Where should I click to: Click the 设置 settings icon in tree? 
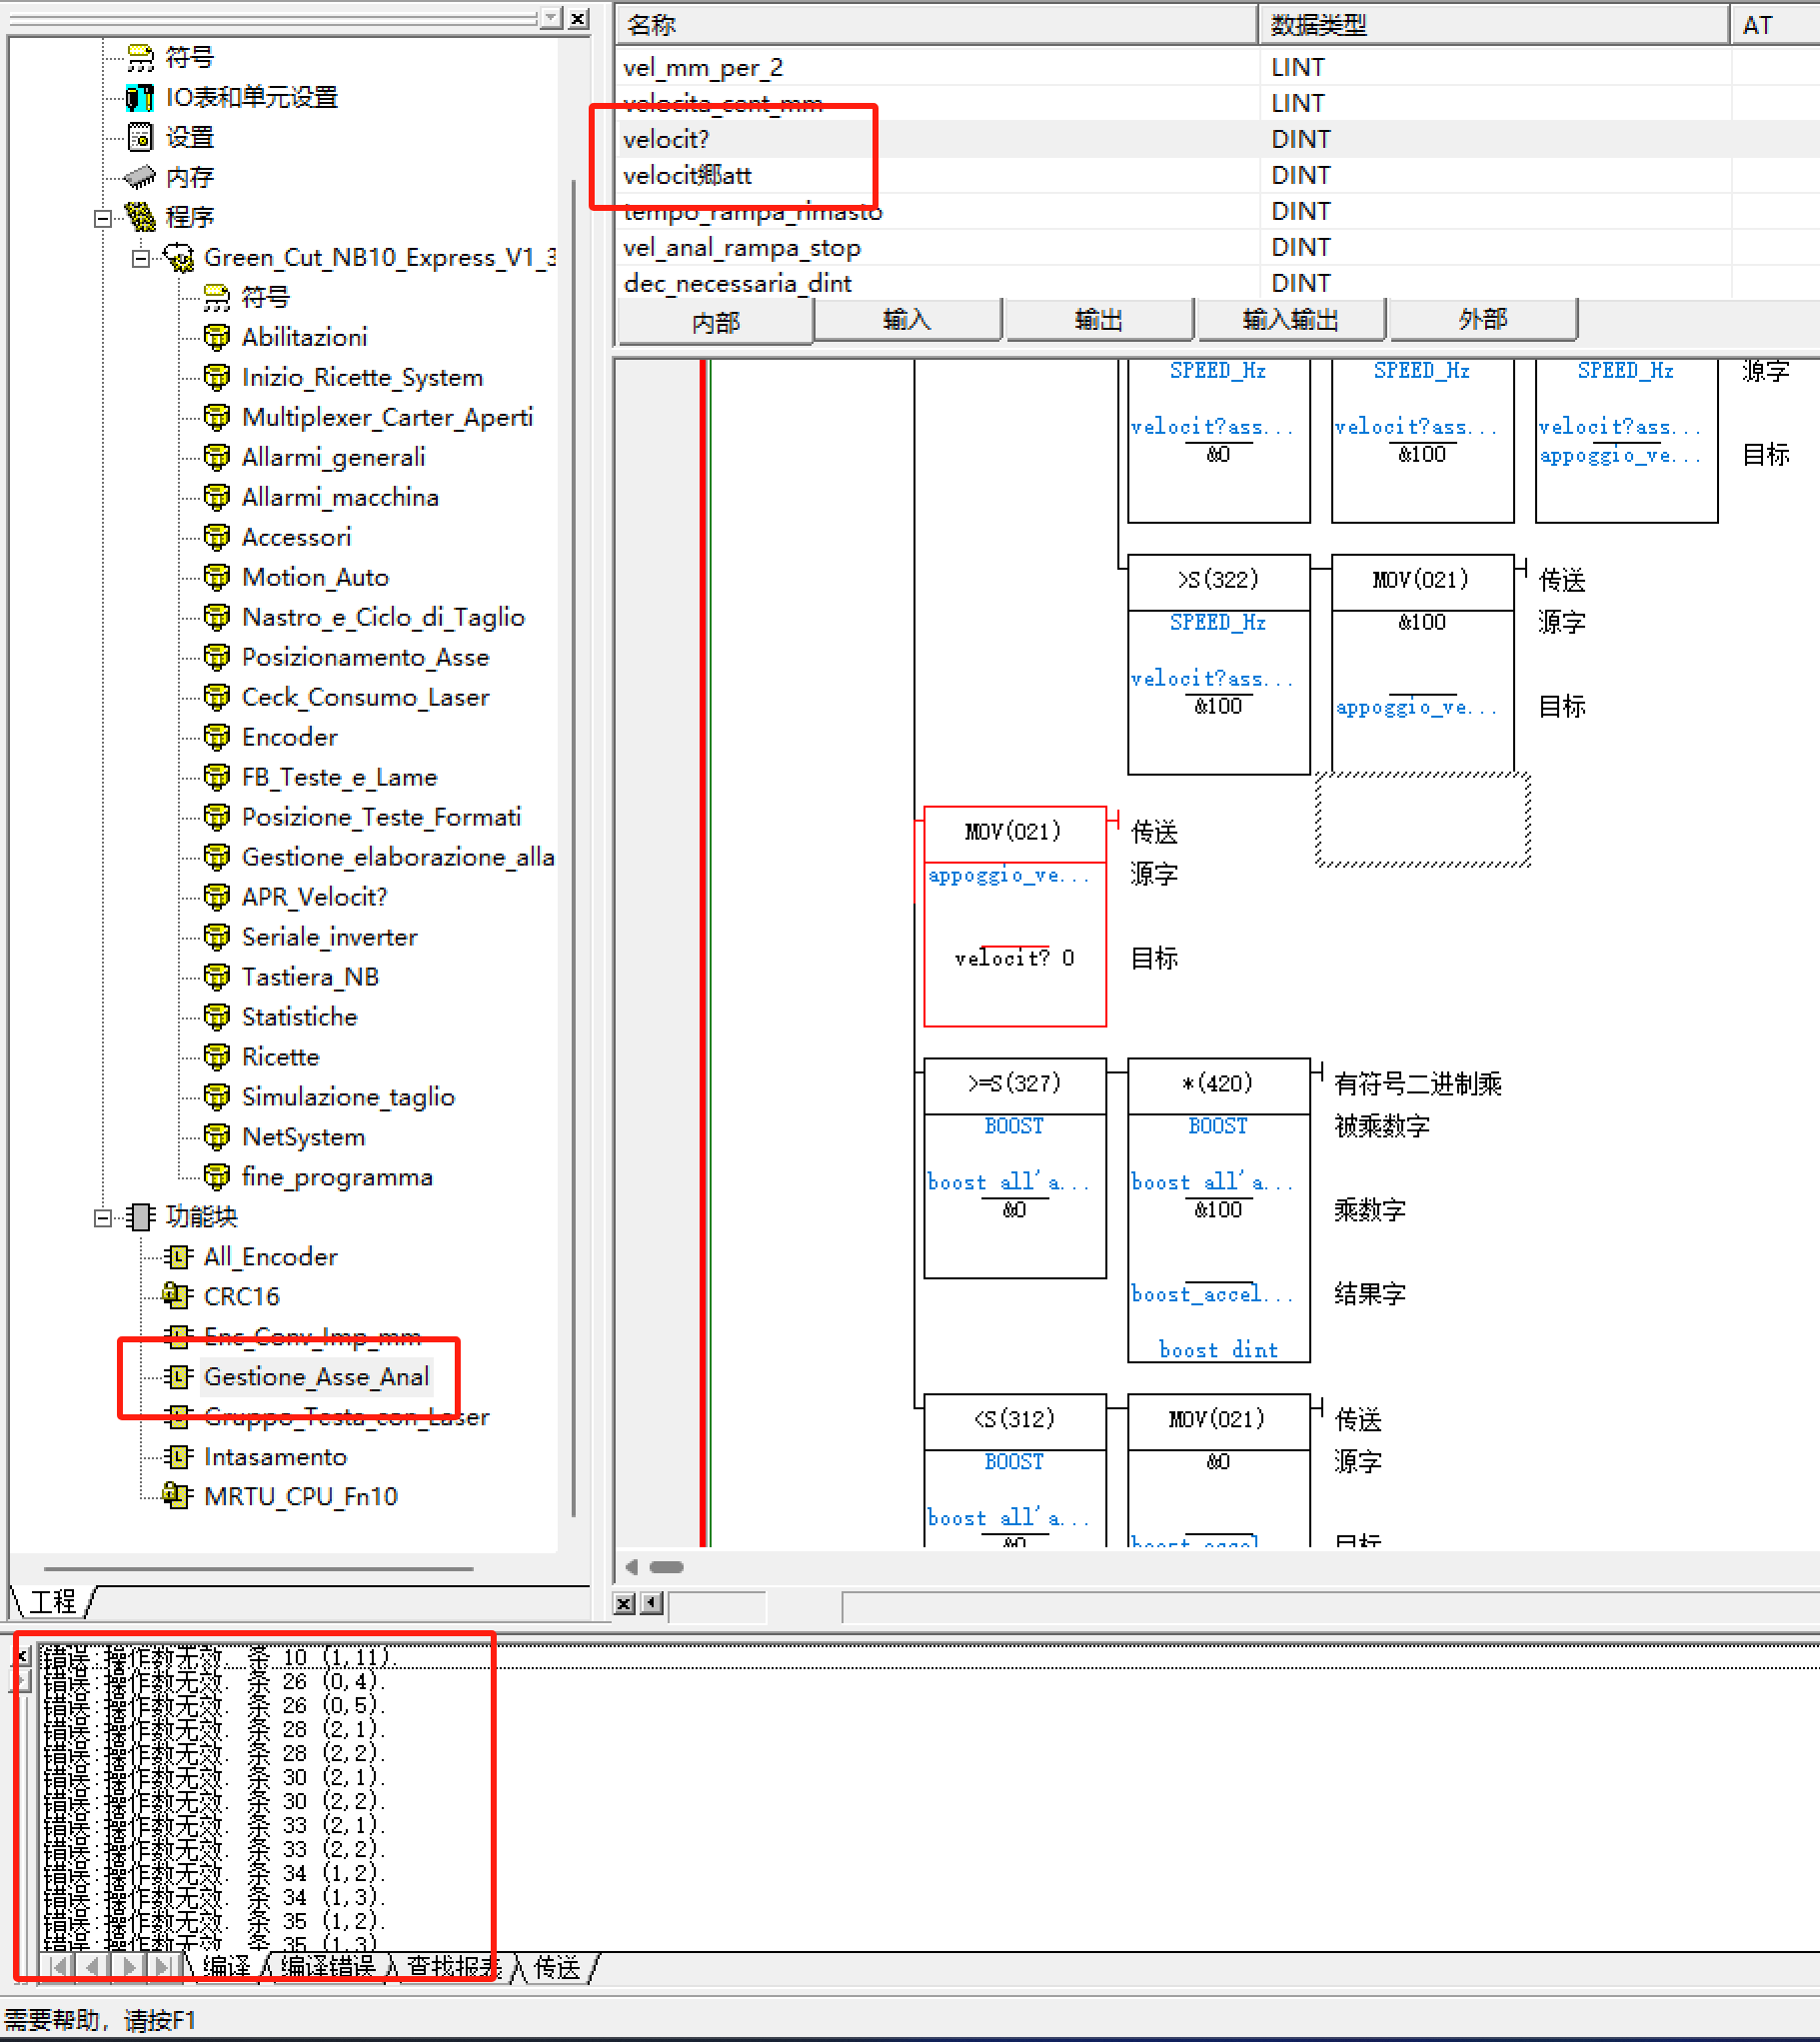tap(140, 137)
